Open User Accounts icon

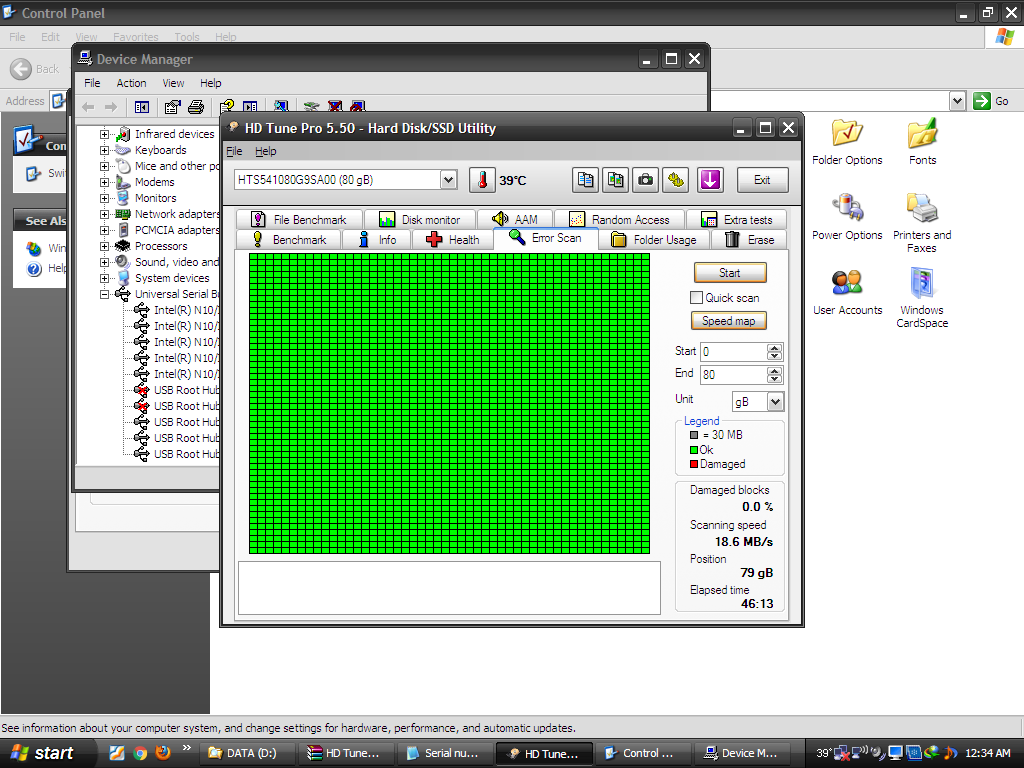[847, 292]
